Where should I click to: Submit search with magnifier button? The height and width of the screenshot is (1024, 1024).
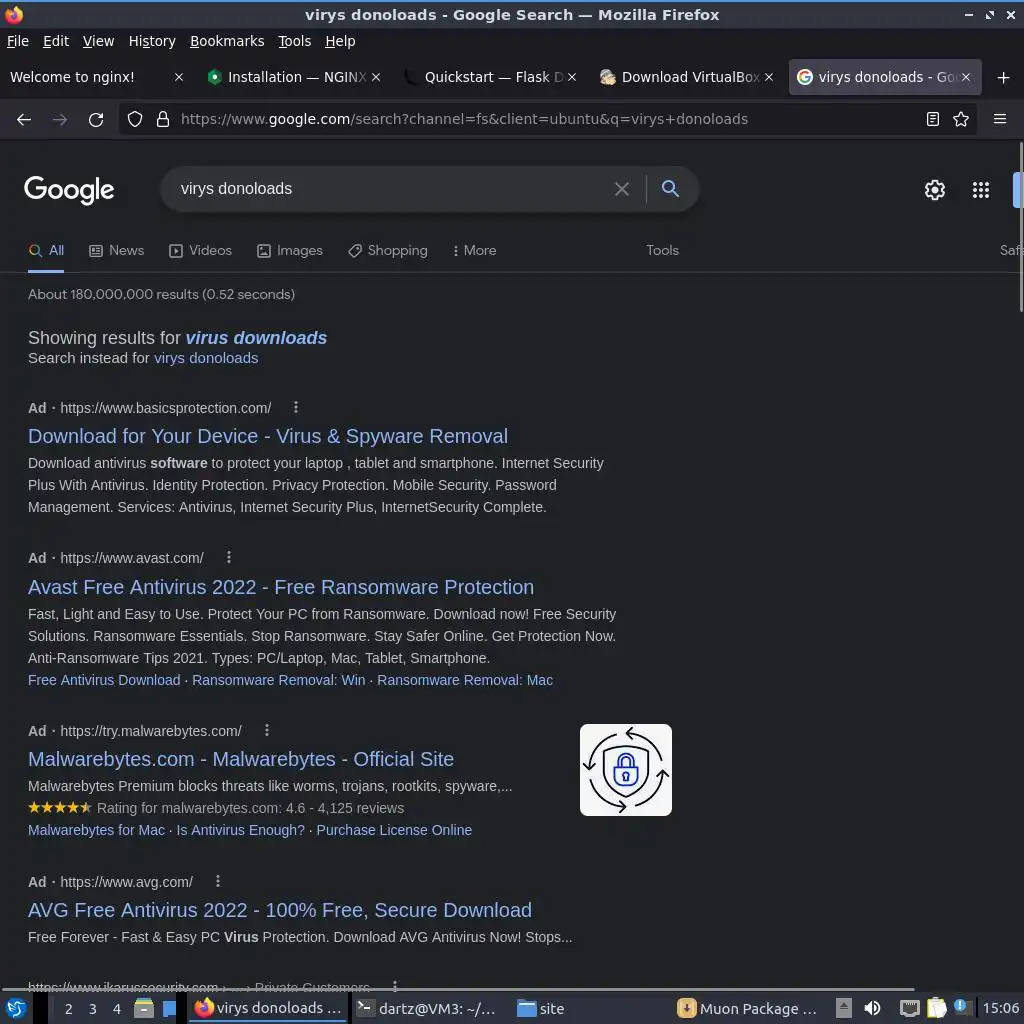pos(670,189)
